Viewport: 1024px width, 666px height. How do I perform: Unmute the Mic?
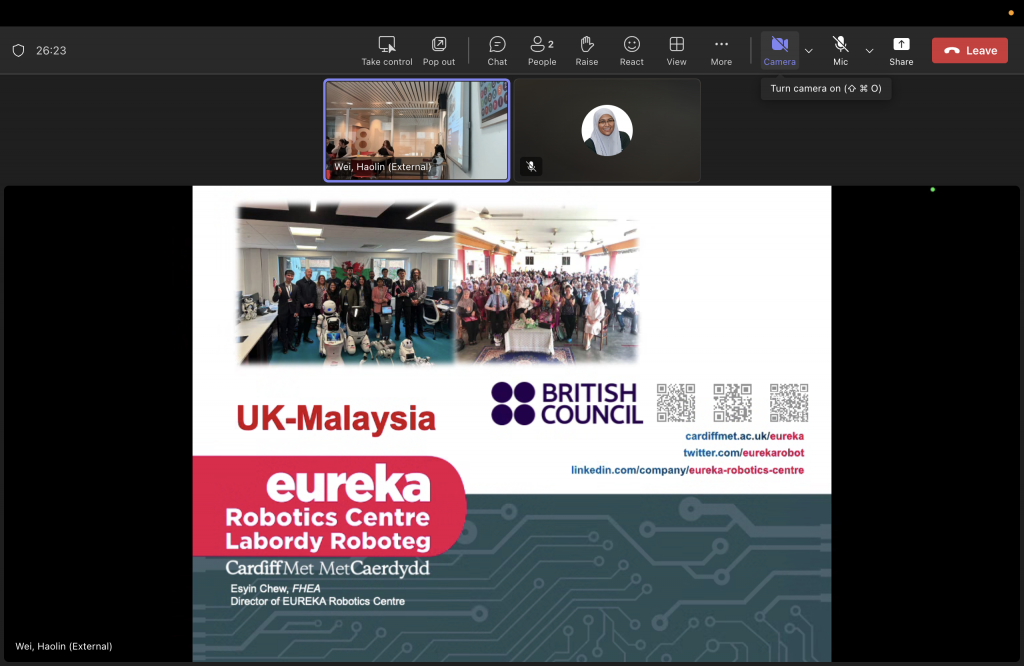click(840, 51)
